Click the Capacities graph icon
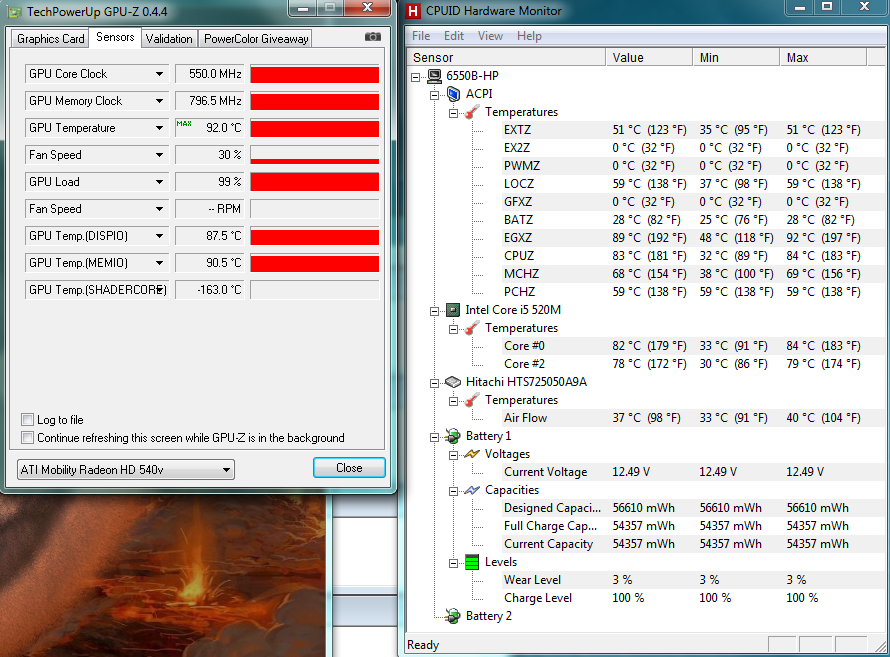This screenshot has height=657, width=890. [472, 490]
